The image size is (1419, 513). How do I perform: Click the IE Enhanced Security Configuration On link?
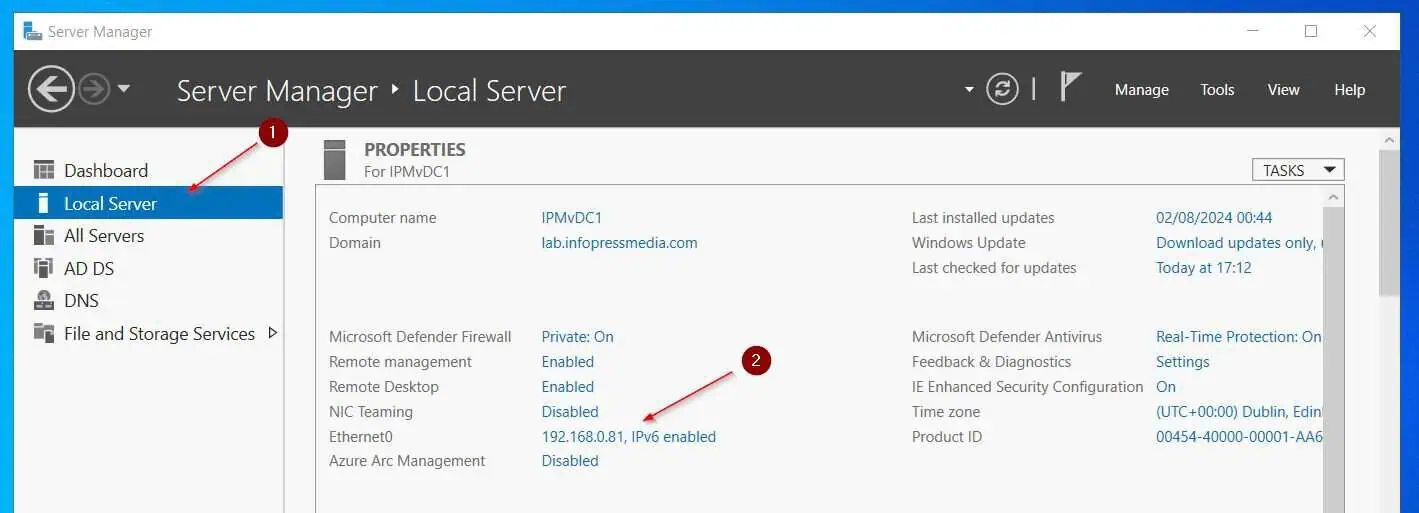pyautogui.click(x=1166, y=387)
